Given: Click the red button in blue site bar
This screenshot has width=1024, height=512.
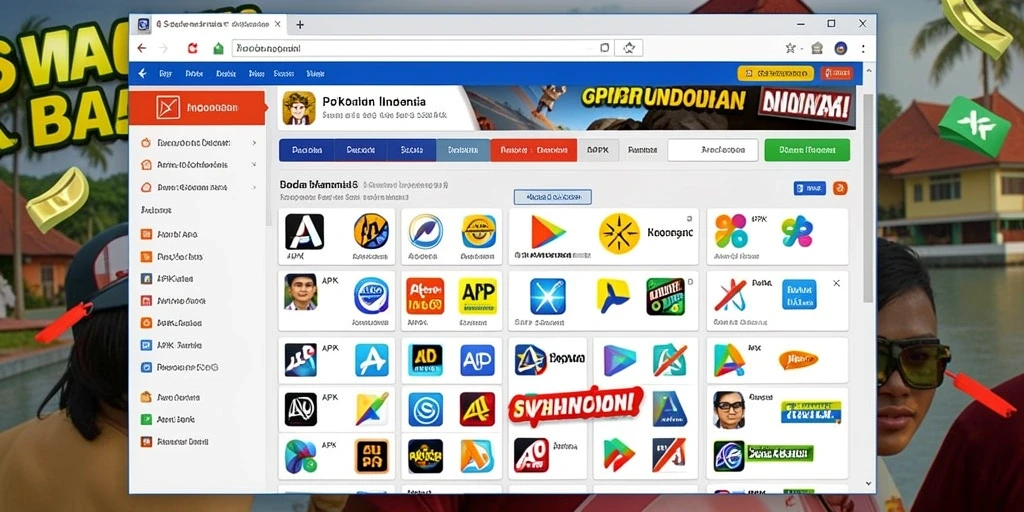Looking at the screenshot, I should coord(837,73).
